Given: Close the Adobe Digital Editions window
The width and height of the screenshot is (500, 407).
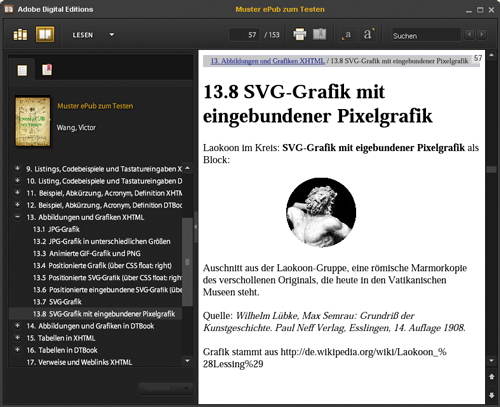Looking at the screenshot, I should 491,10.
